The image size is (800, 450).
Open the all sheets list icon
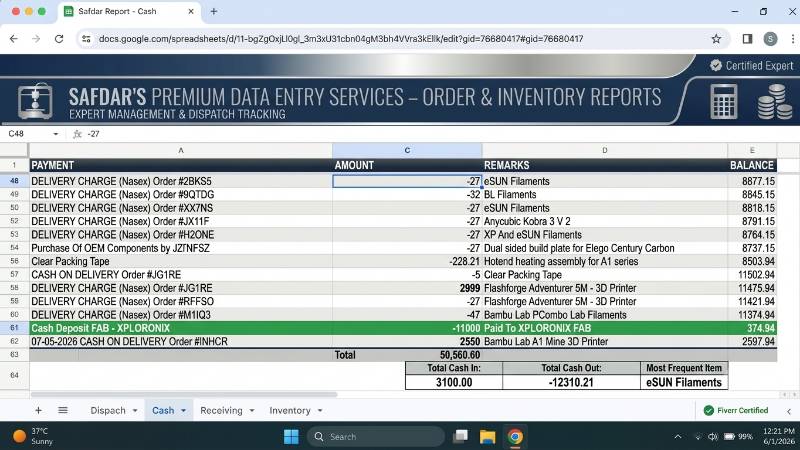tap(63, 410)
